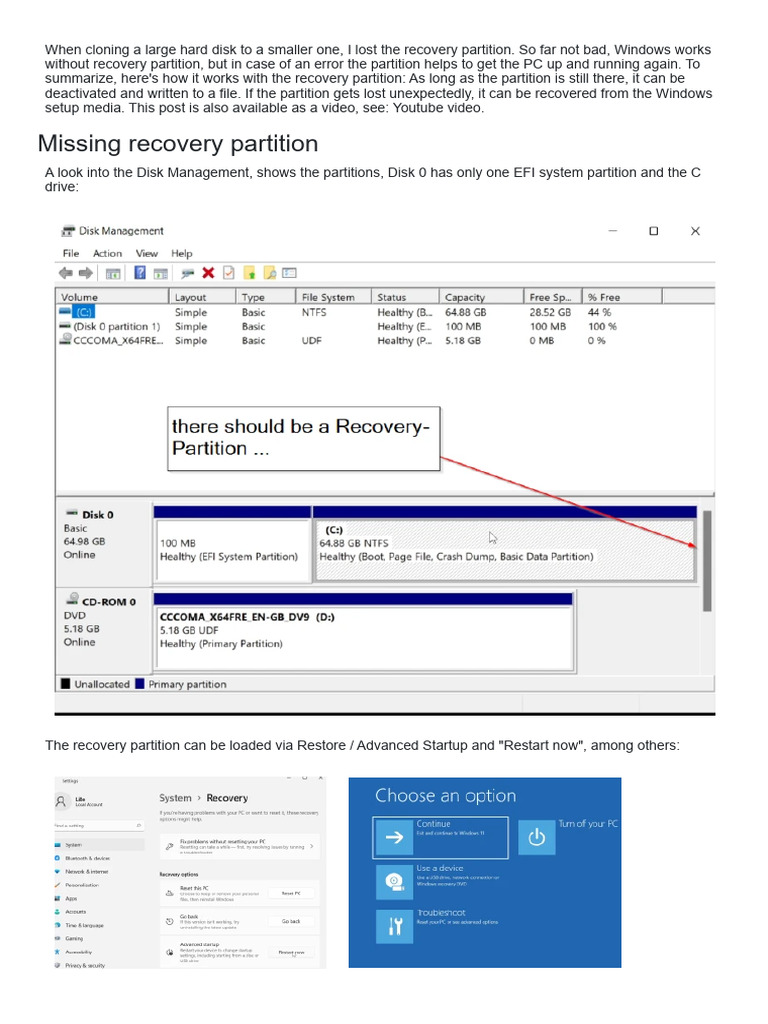
Task: Click the Continue option label
Action: [x=433, y=824]
